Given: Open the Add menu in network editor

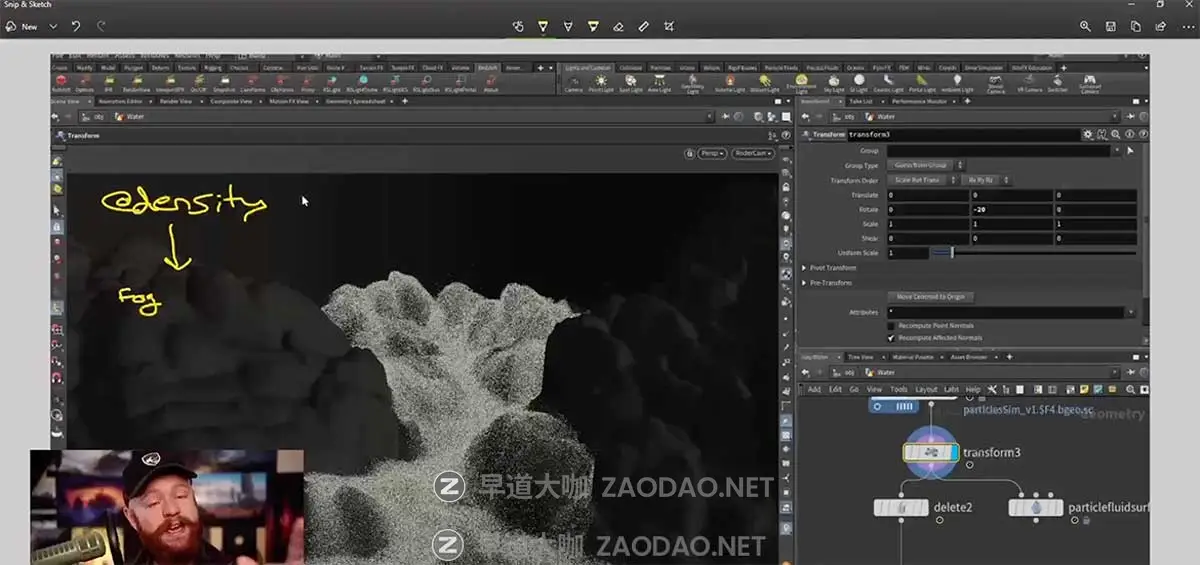Looking at the screenshot, I should [x=813, y=389].
